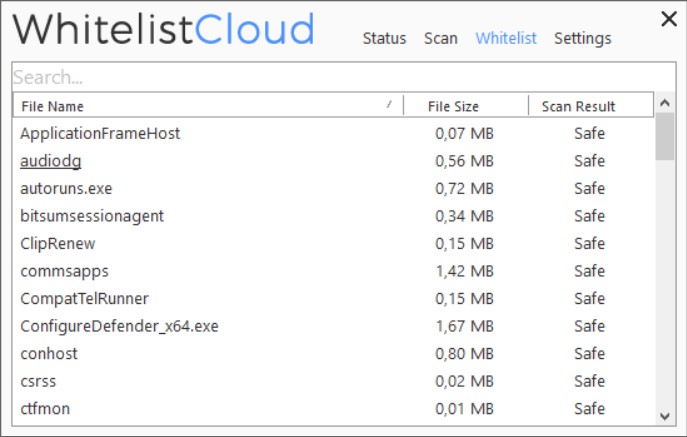
Task: Sort list by File Name column
Action: click(200, 106)
